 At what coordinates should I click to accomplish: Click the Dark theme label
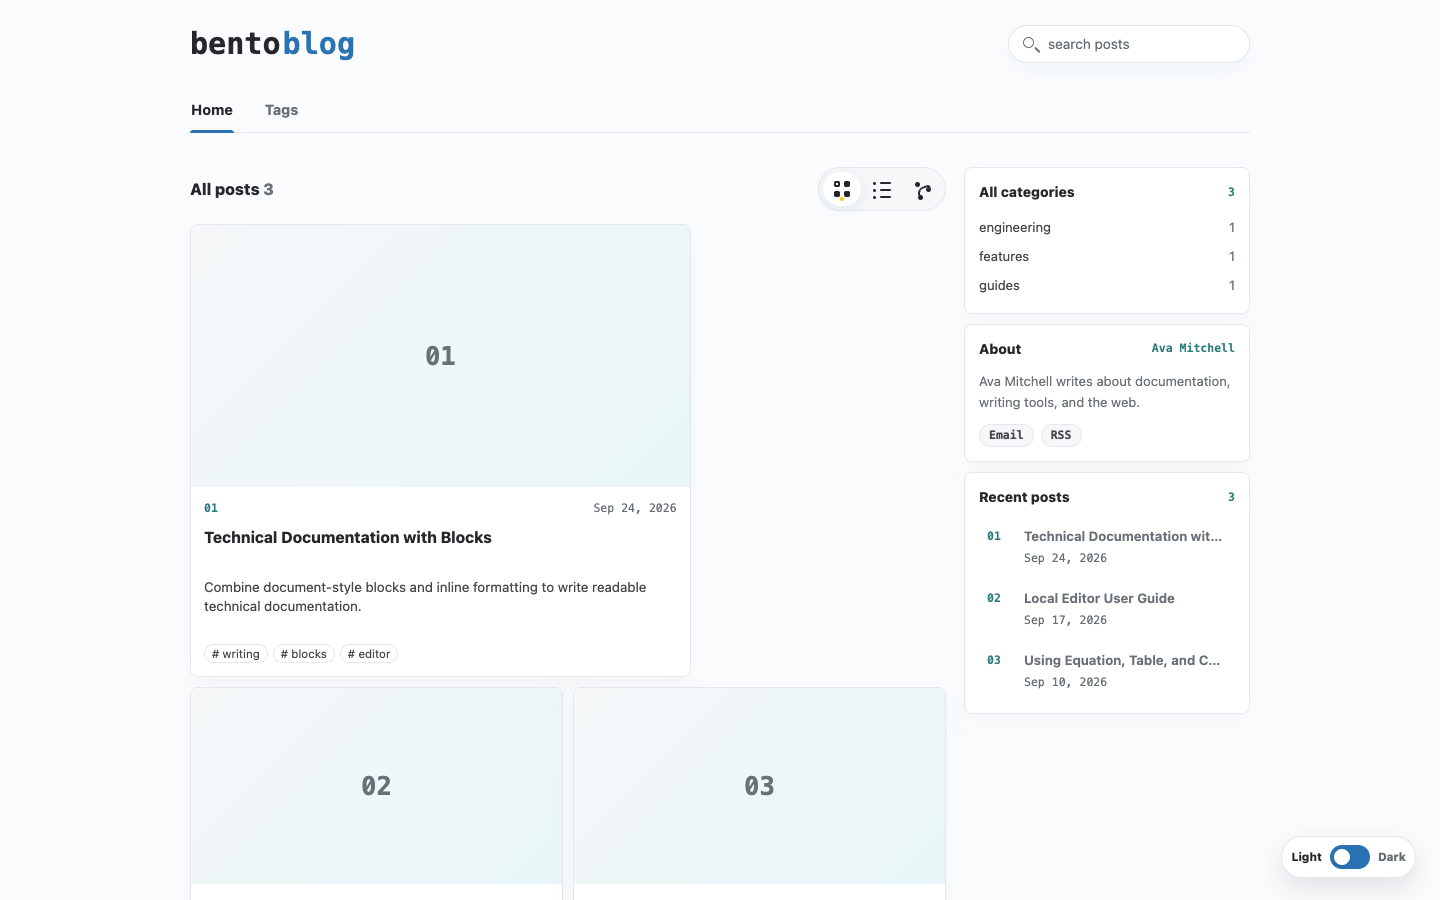pyautogui.click(x=1392, y=857)
